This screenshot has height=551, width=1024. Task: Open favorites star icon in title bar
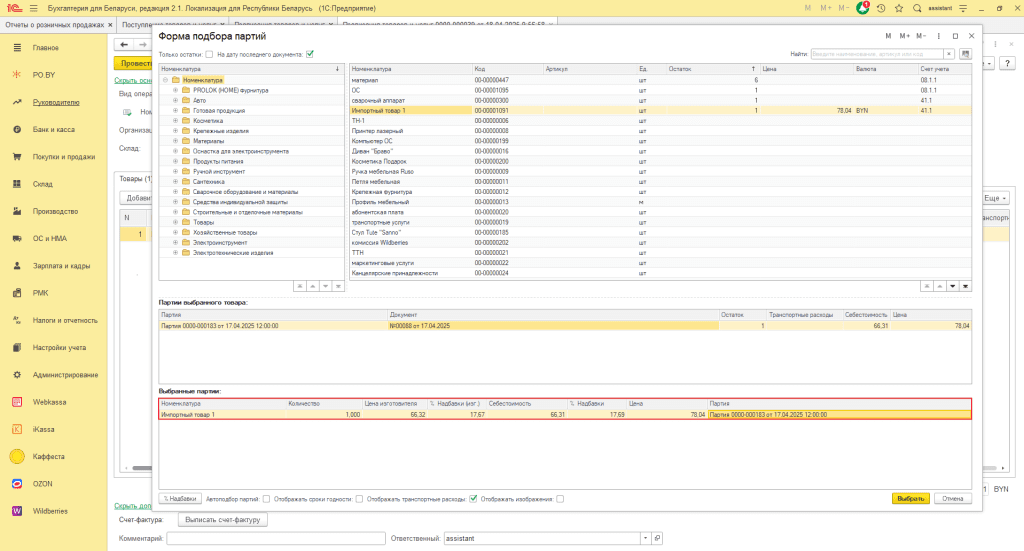point(899,8)
